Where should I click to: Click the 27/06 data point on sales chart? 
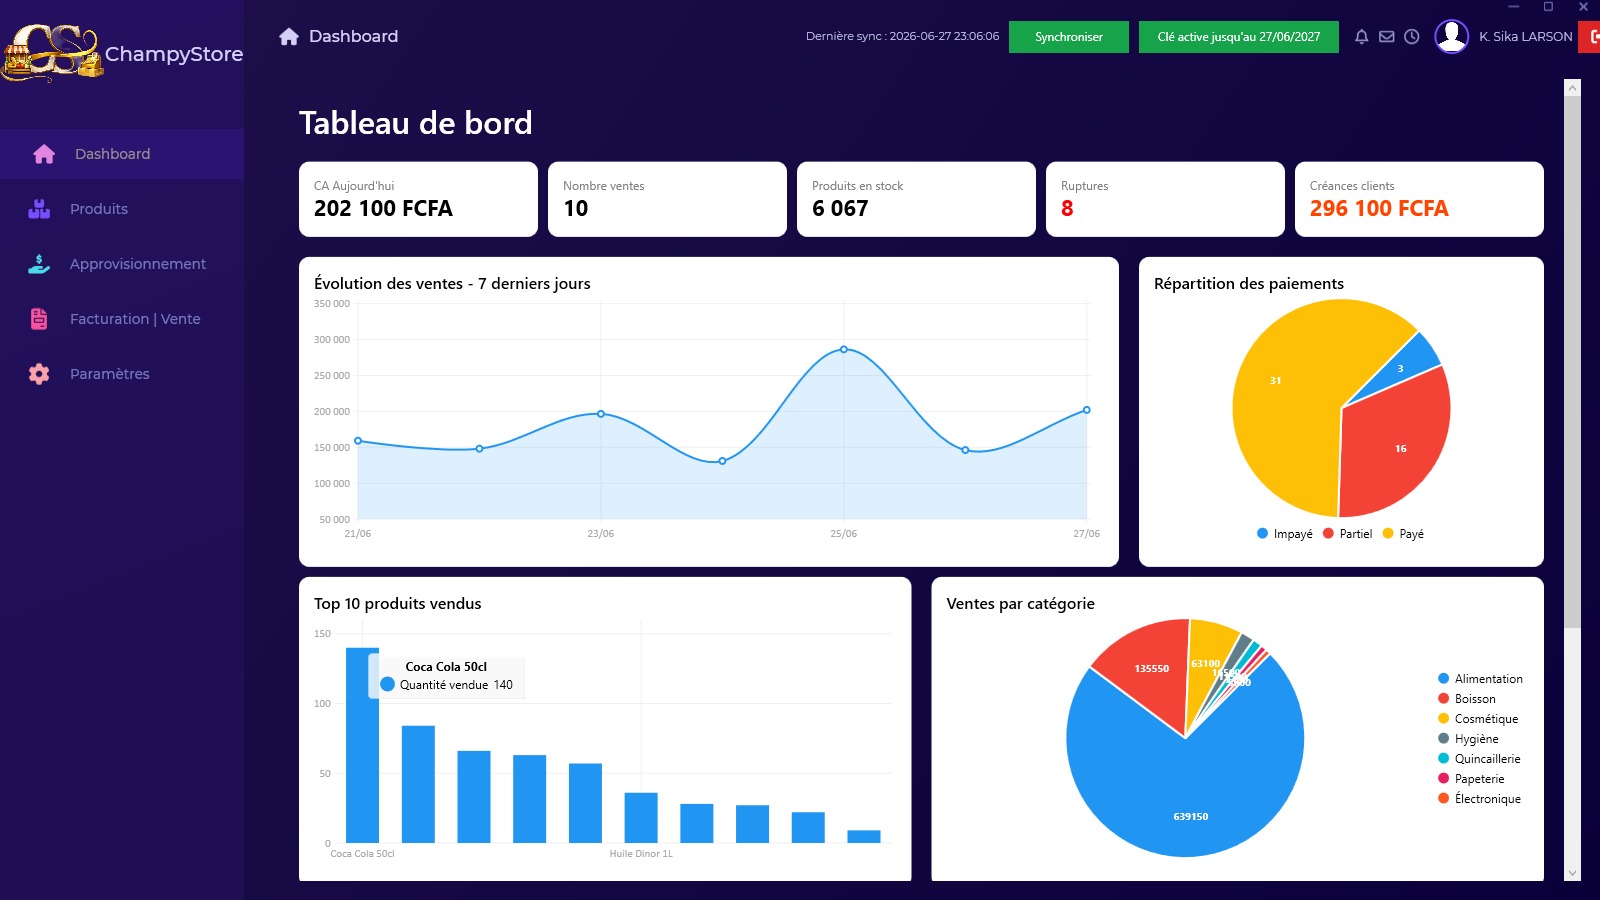(1087, 410)
